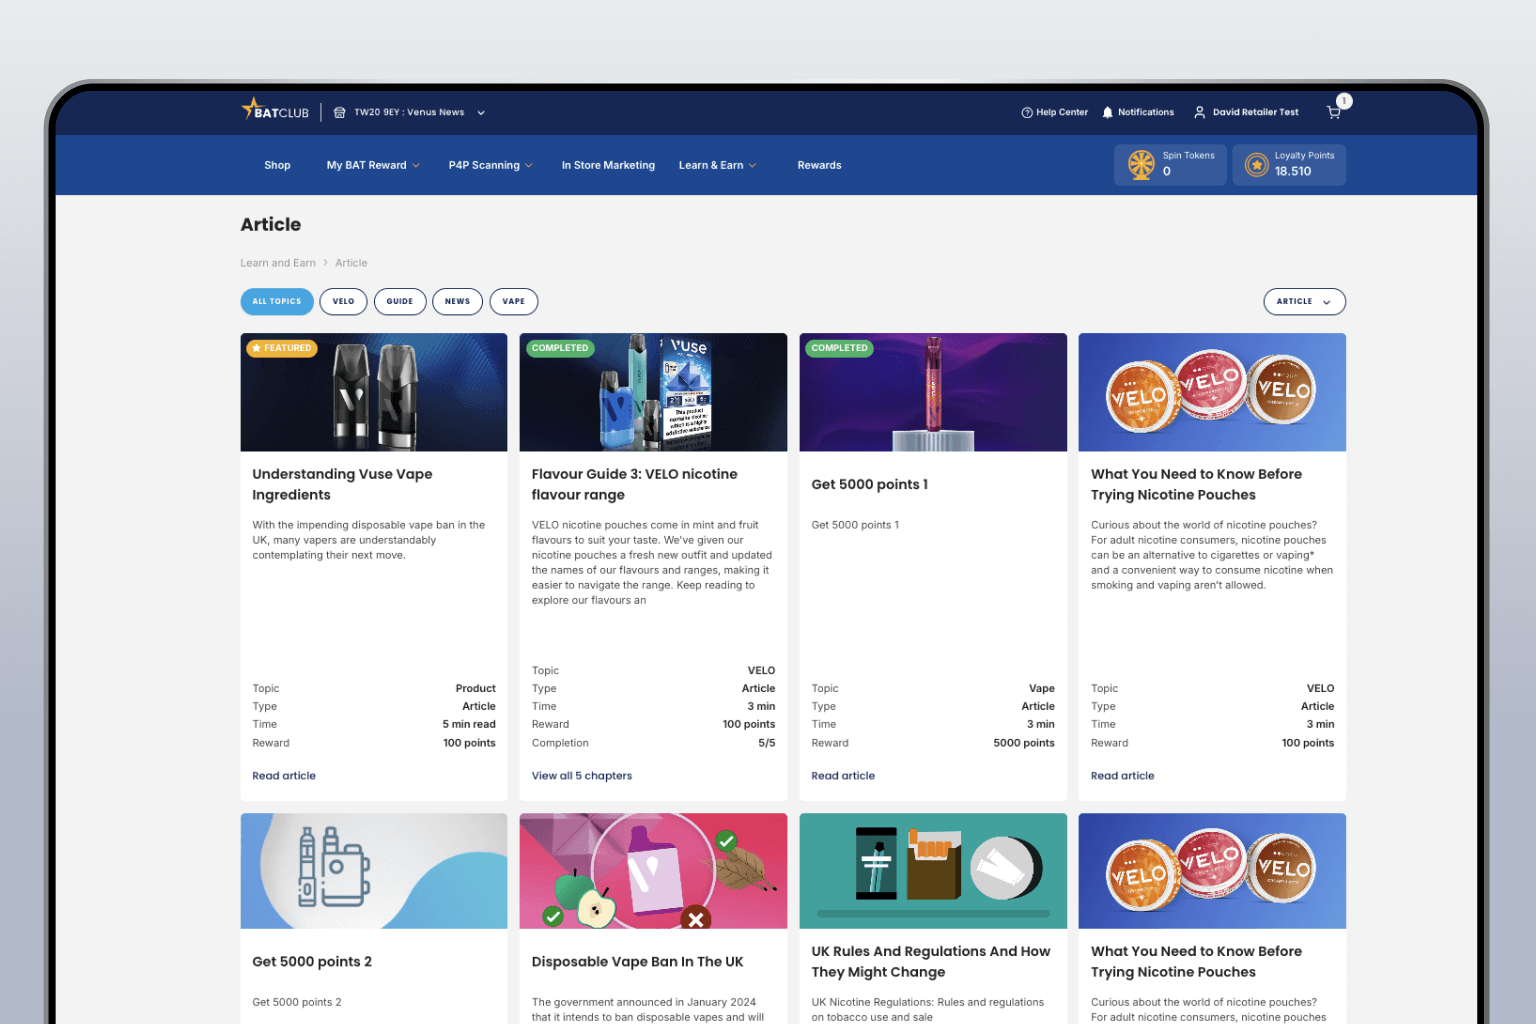Expand the My BAT Reward menu chevron
This screenshot has height=1024, width=1536.
(x=416, y=166)
